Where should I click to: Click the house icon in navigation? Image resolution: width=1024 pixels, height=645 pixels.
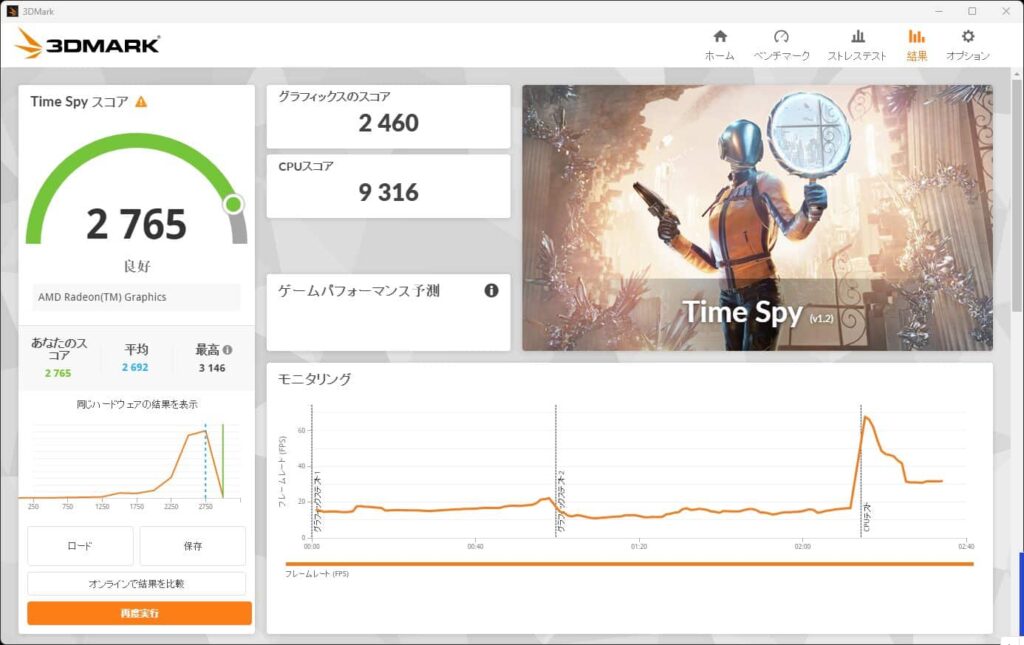[x=720, y=37]
